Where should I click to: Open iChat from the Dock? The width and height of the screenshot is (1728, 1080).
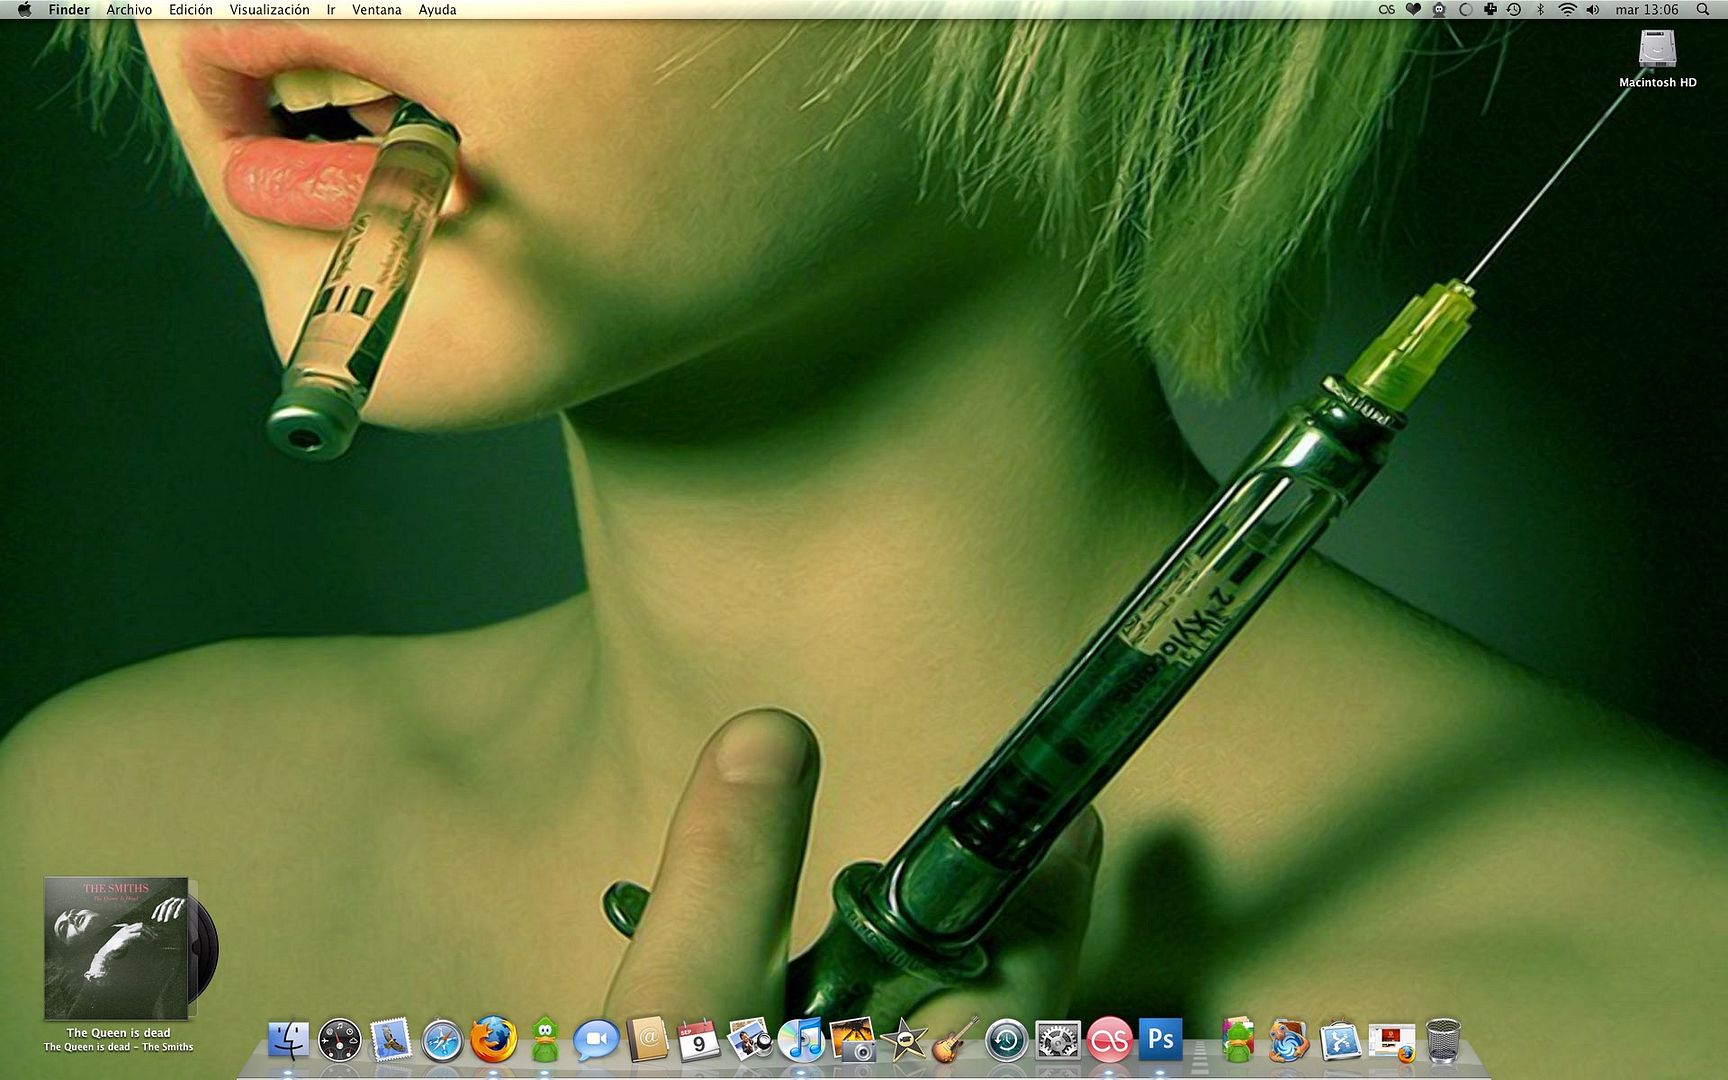(596, 1041)
